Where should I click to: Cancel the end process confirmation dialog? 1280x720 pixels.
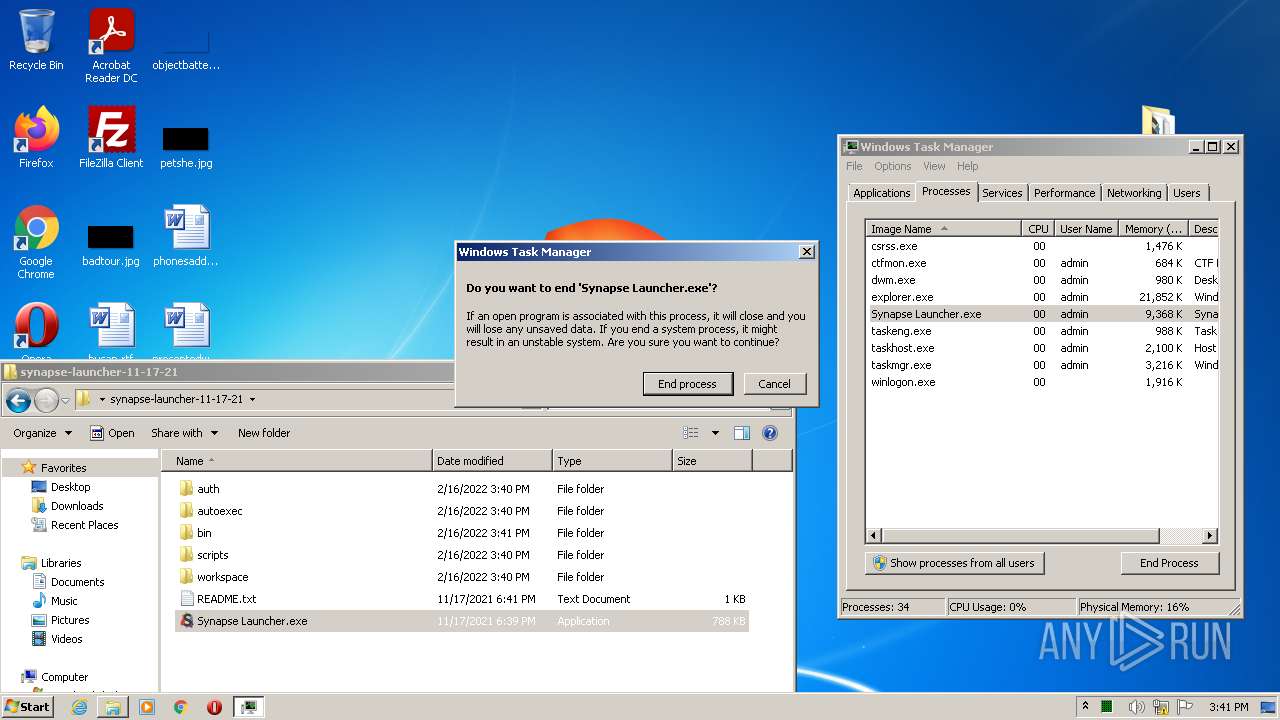(x=774, y=384)
